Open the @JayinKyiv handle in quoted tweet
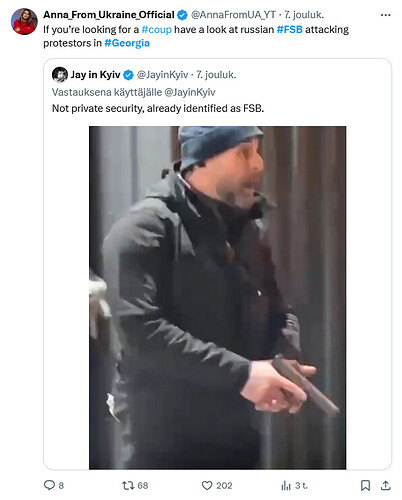Image resolution: width=402 pixels, height=500 pixels. pos(162,75)
